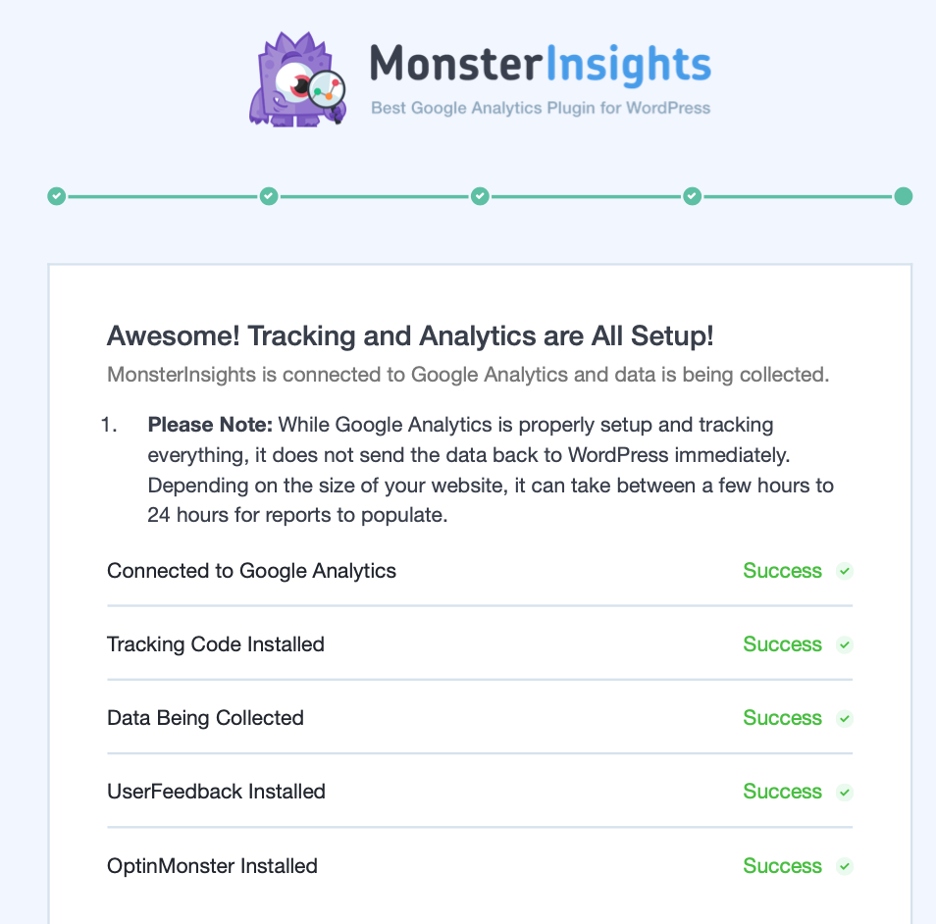The width and height of the screenshot is (936, 924).
Task: Click the checkmark icon beside Tracking Code Installed
Action: click(x=844, y=645)
